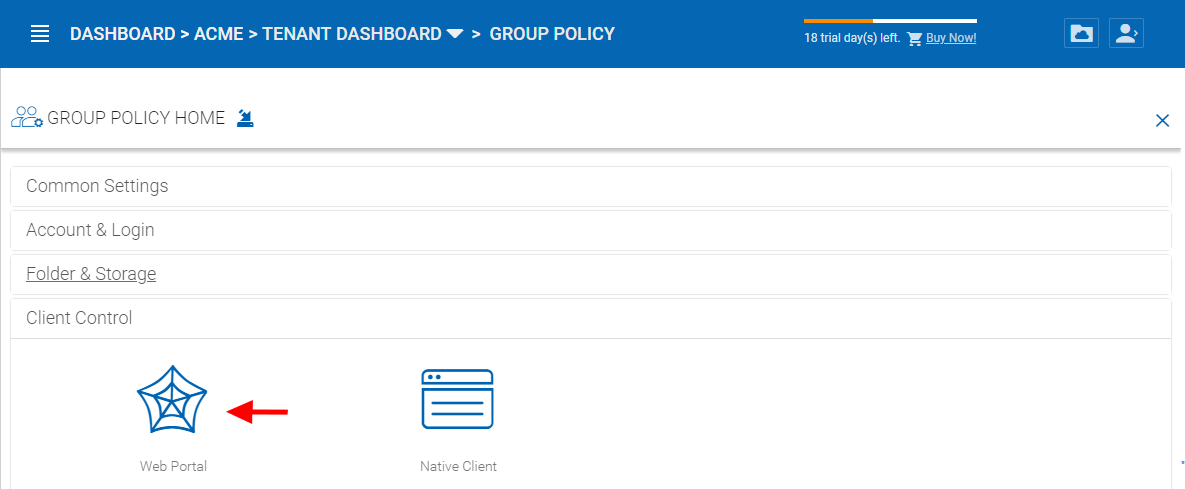Expand the Folder & Storage section
The width and height of the screenshot is (1185, 489).
591,274
